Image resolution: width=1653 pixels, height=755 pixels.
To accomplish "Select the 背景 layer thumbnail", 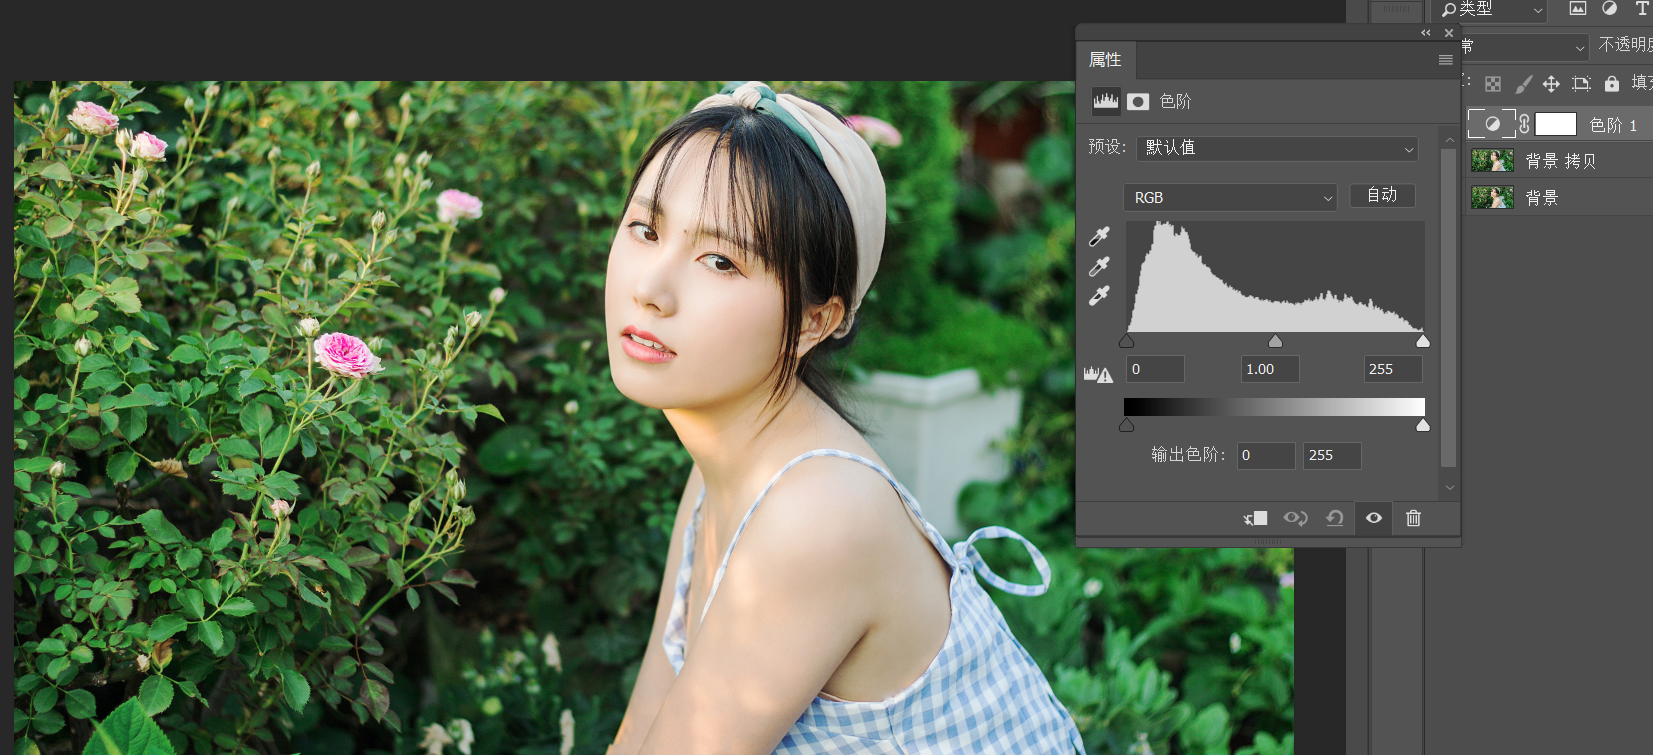I will pos(1492,197).
